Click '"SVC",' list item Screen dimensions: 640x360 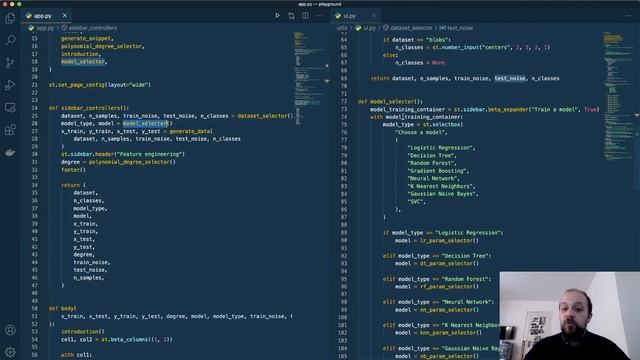pyautogui.click(x=416, y=202)
